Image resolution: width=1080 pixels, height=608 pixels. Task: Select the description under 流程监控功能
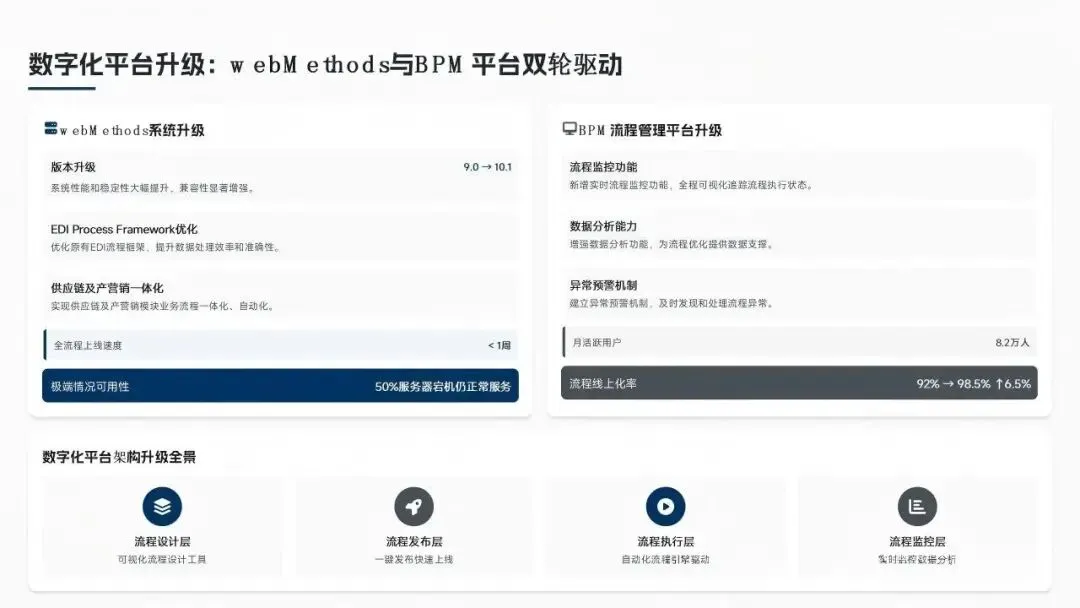pyautogui.click(x=692, y=185)
